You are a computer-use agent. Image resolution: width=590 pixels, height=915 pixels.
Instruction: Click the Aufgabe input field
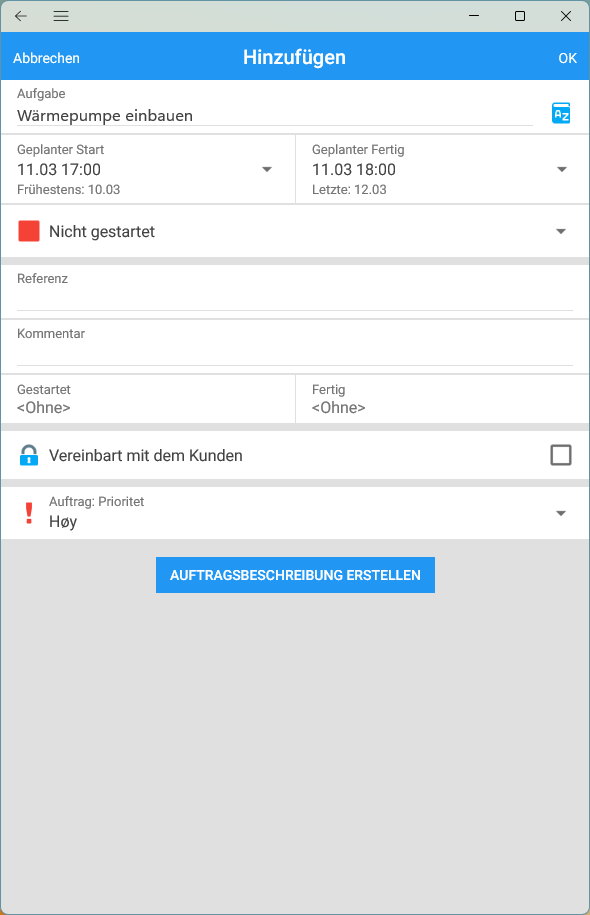(275, 116)
